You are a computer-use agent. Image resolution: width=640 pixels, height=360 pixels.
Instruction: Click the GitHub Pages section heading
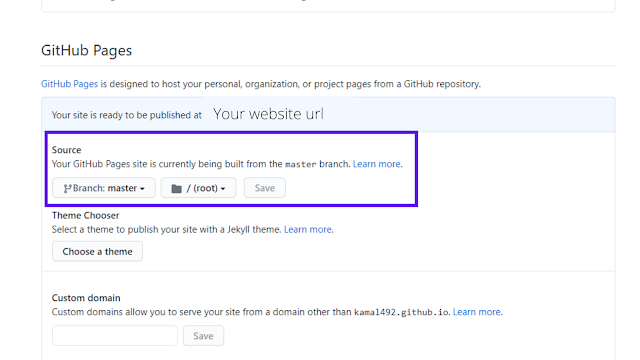coord(87,50)
